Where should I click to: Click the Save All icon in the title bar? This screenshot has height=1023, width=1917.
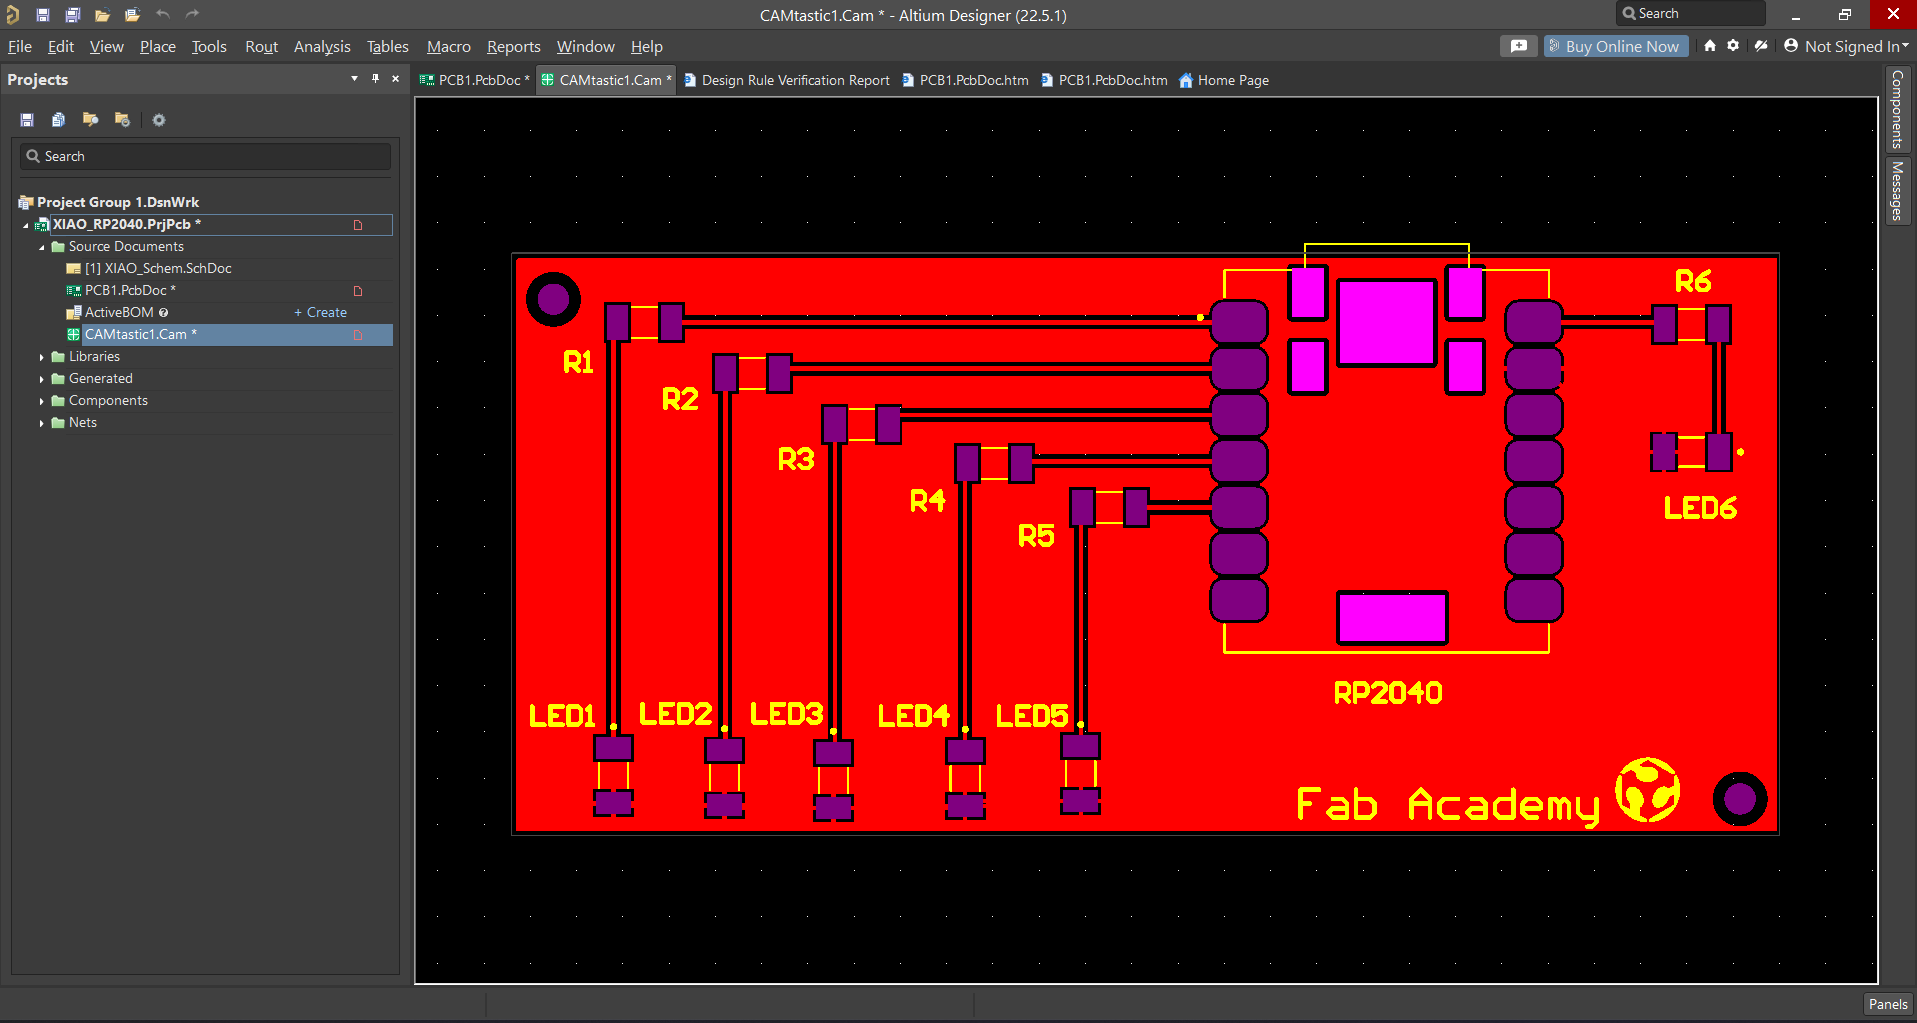click(73, 15)
